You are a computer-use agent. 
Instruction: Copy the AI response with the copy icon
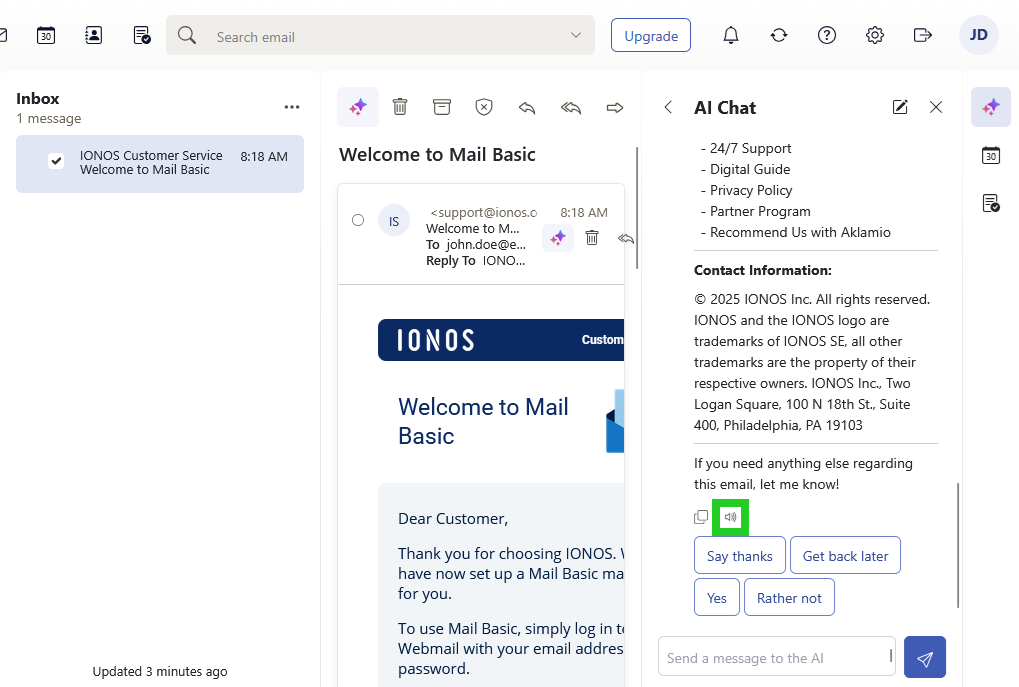click(701, 516)
